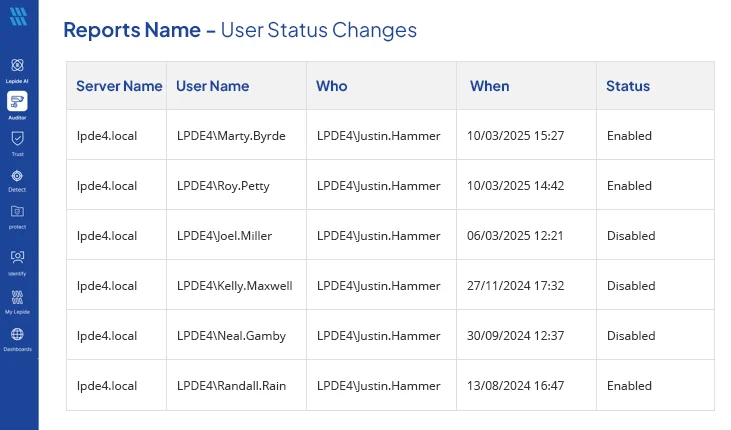Viewport: 731px width, 430px height.
Task: Open the Detect module icon
Action: coord(17,176)
